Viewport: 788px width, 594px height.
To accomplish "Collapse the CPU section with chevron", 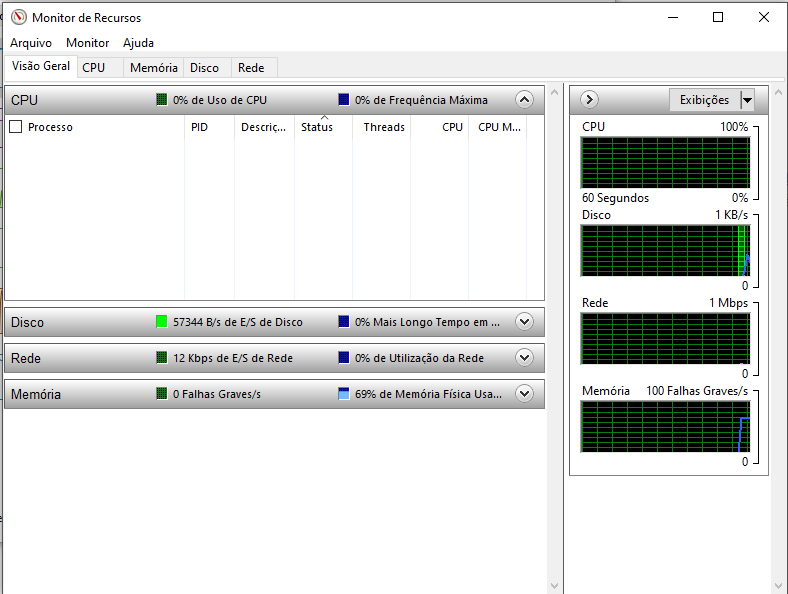I will point(524,100).
